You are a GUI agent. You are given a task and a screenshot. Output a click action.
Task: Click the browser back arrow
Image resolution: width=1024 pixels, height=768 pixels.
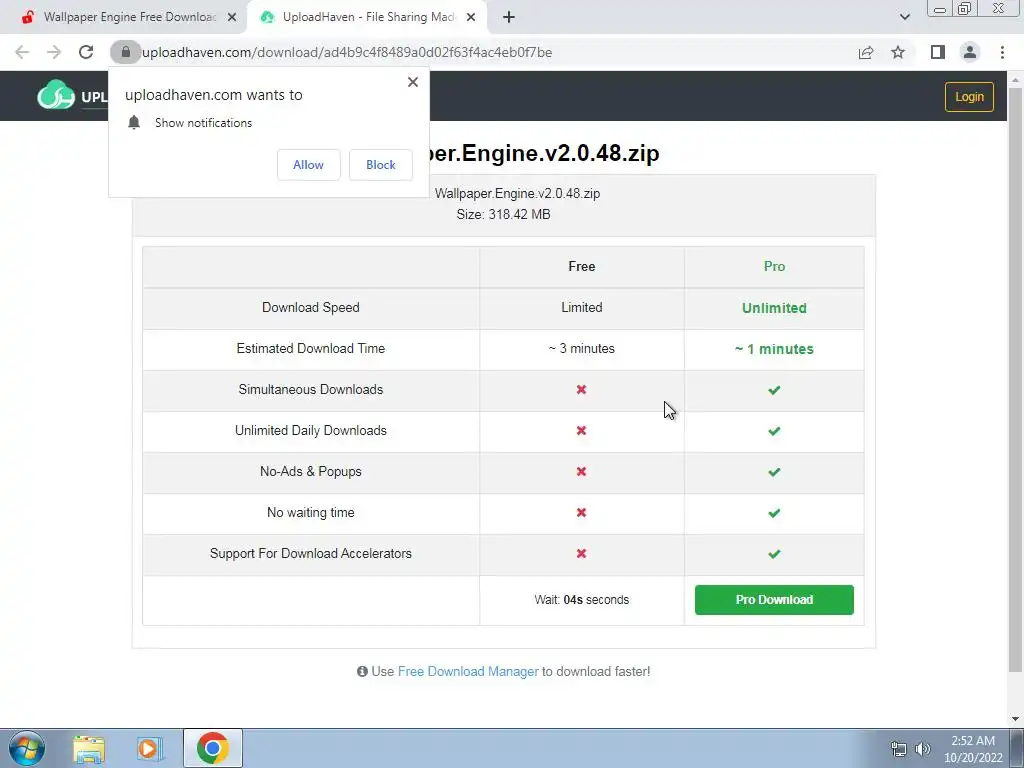point(22,52)
